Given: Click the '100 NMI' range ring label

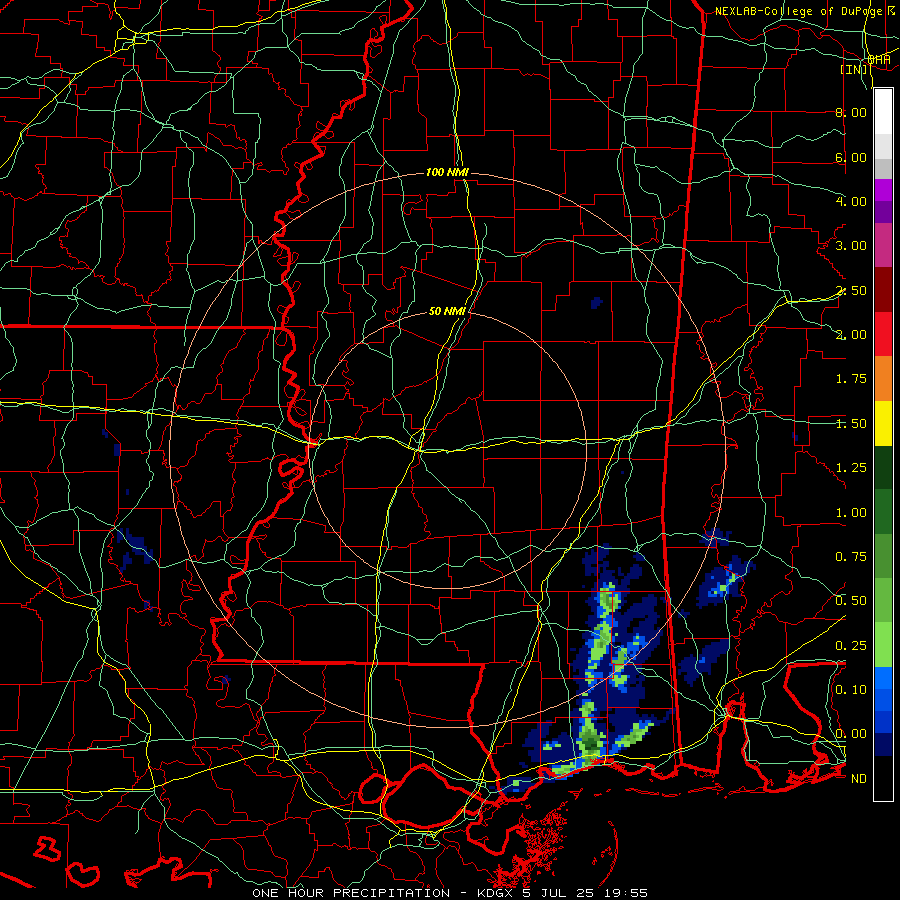Looking at the screenshot, I should [447, 172].
